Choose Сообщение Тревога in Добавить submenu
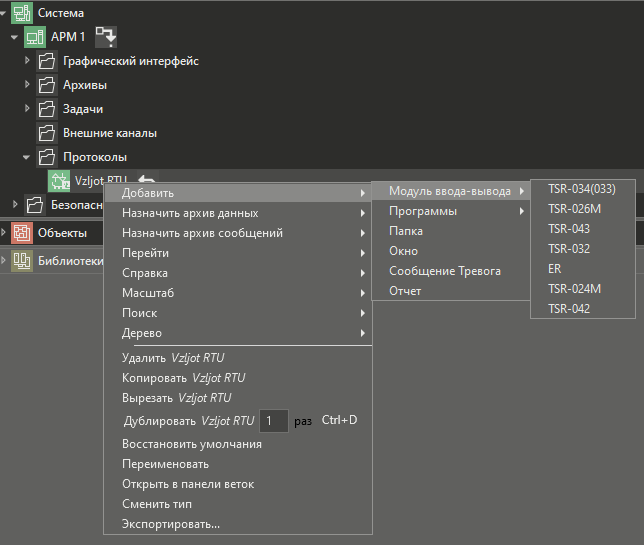The height and width of the screenshot is (545, 644). pyautogui.click(x=445, y=271)
